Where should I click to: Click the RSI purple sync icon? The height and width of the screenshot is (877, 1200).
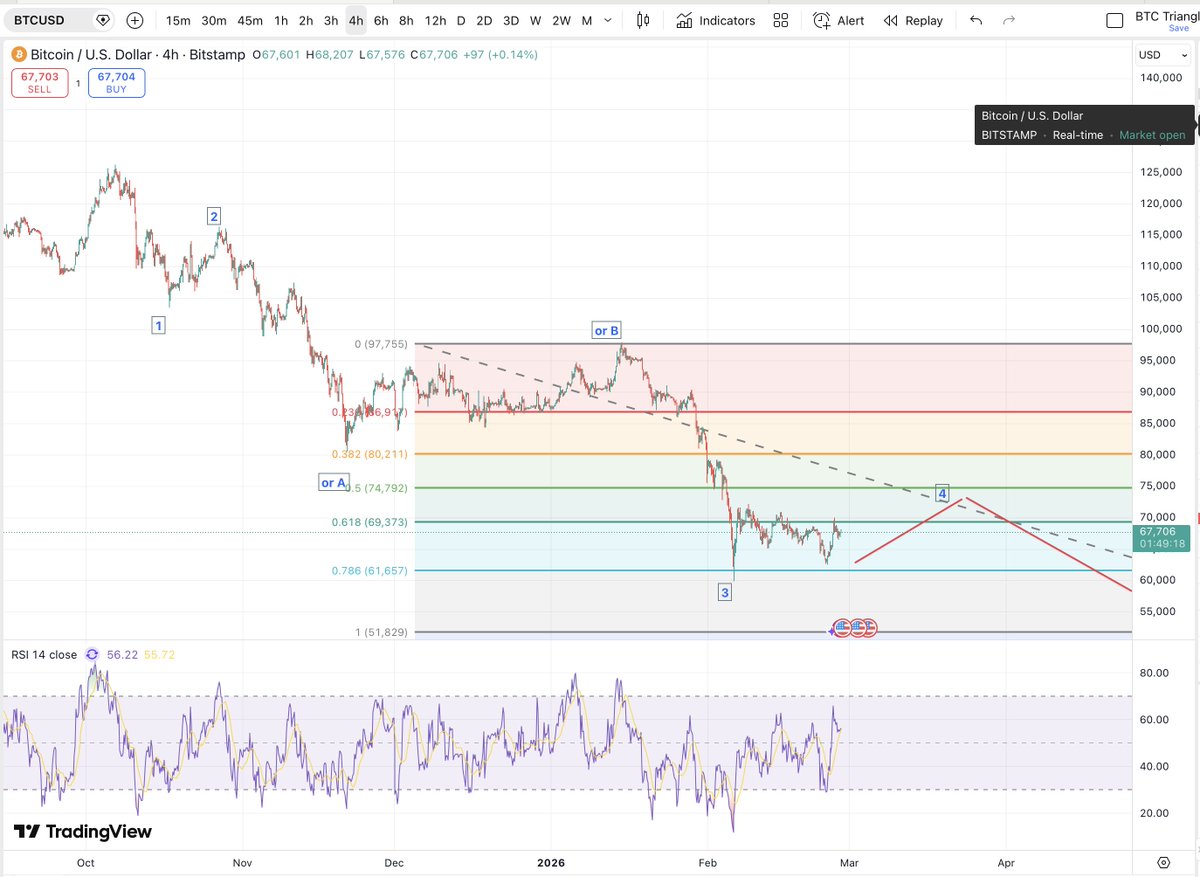(92, 654)
